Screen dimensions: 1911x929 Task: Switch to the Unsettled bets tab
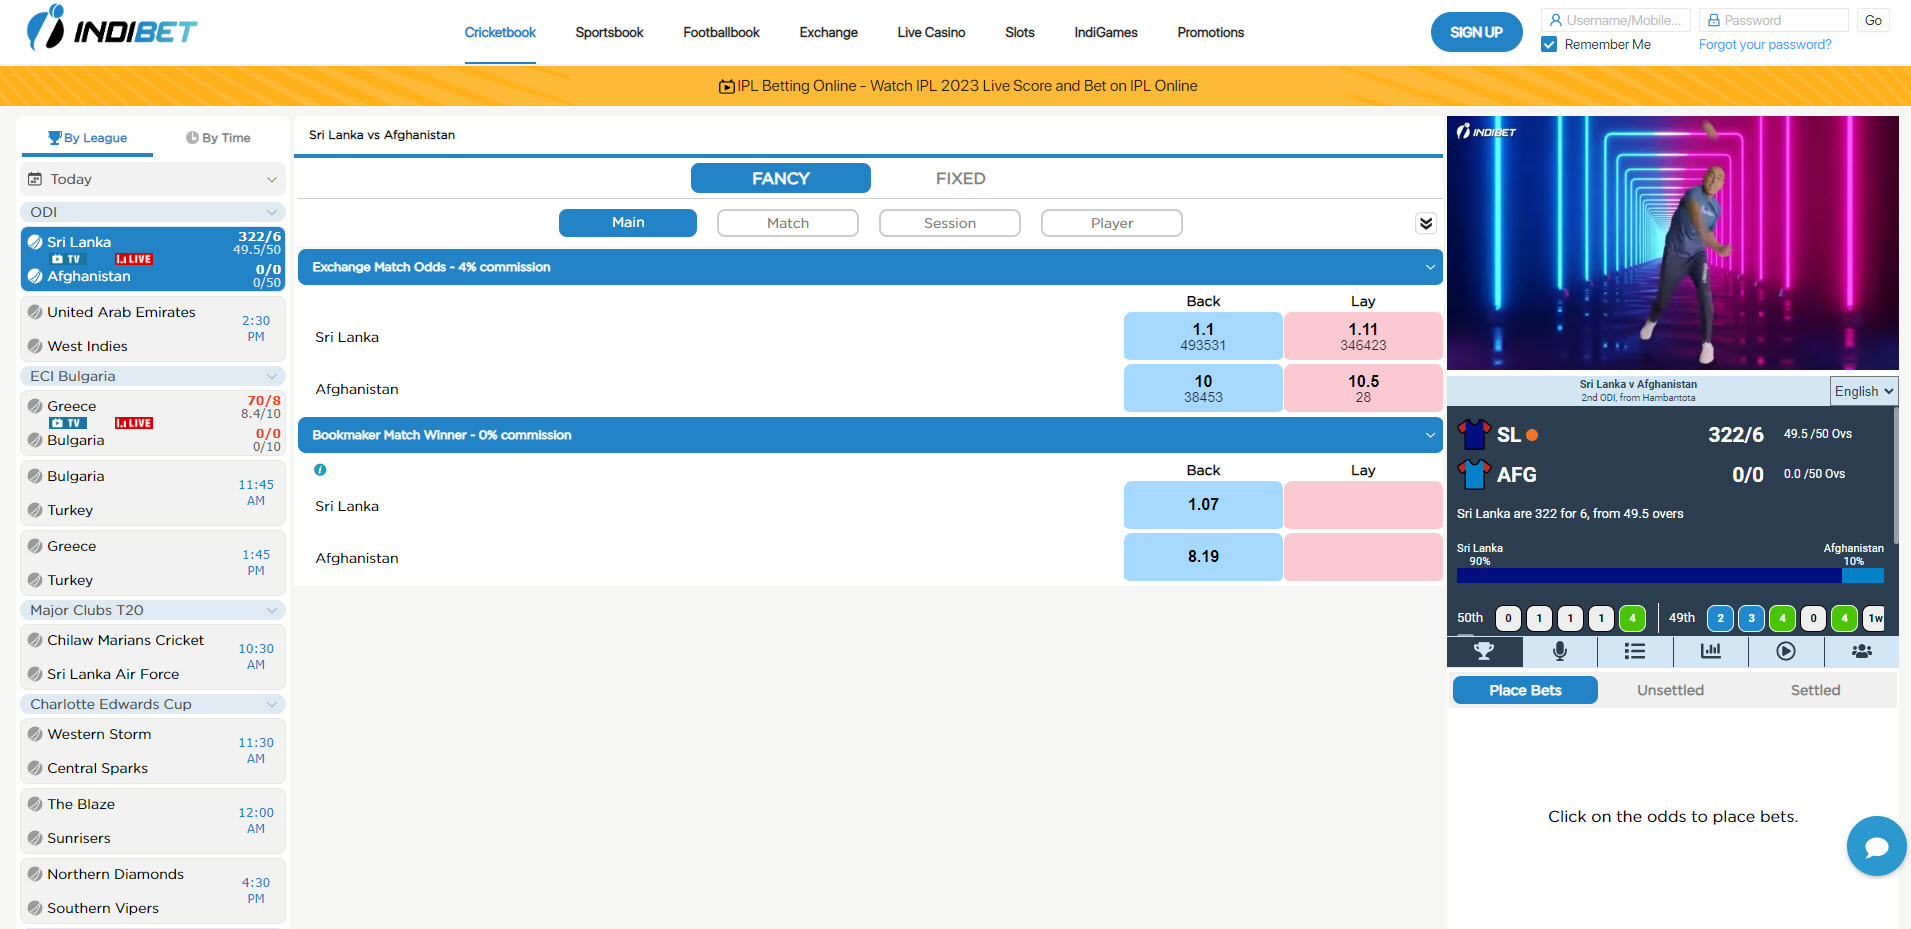1670,690
